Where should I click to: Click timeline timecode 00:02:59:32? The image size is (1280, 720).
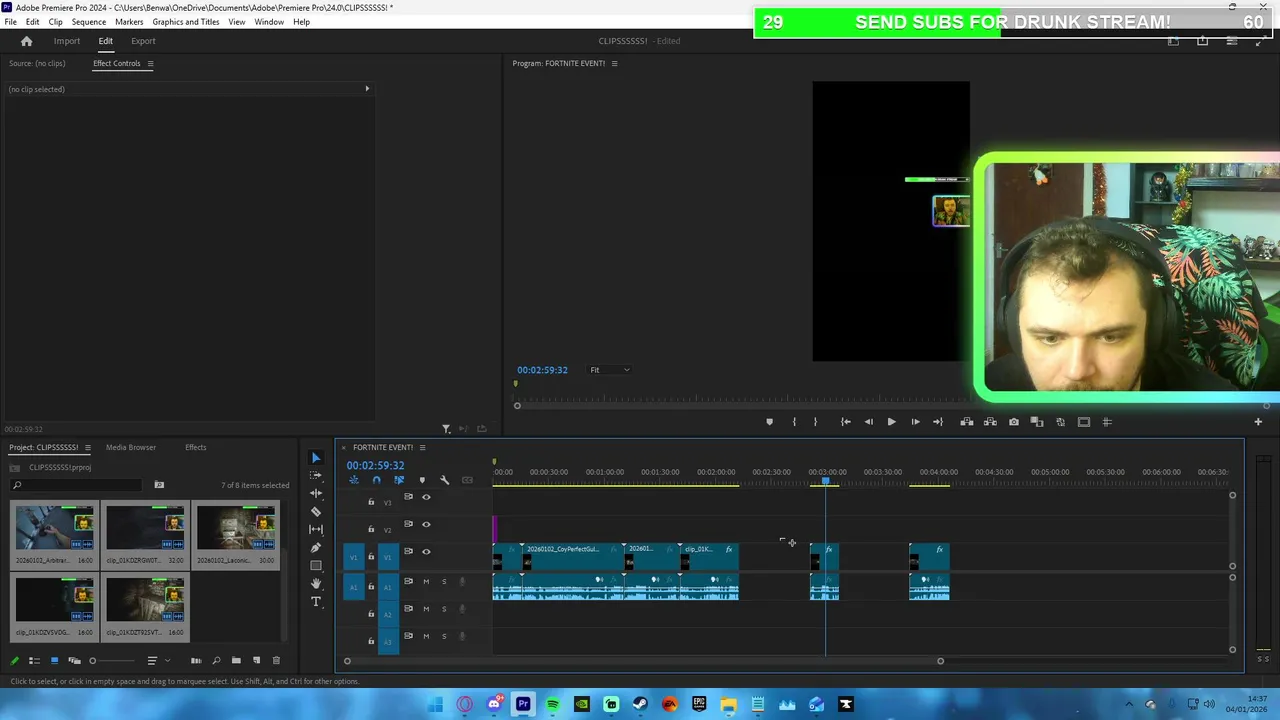376,465
